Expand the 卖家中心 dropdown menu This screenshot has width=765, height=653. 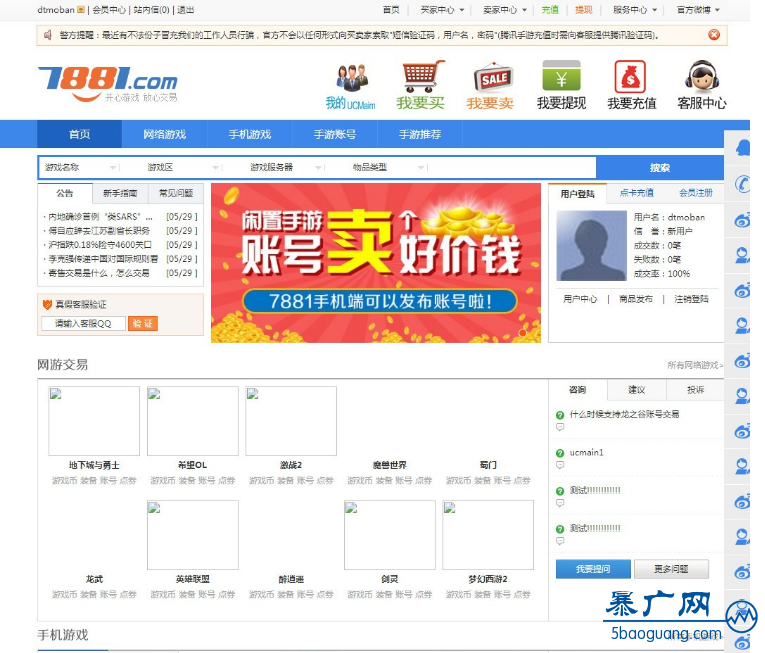tap(505, 10)
